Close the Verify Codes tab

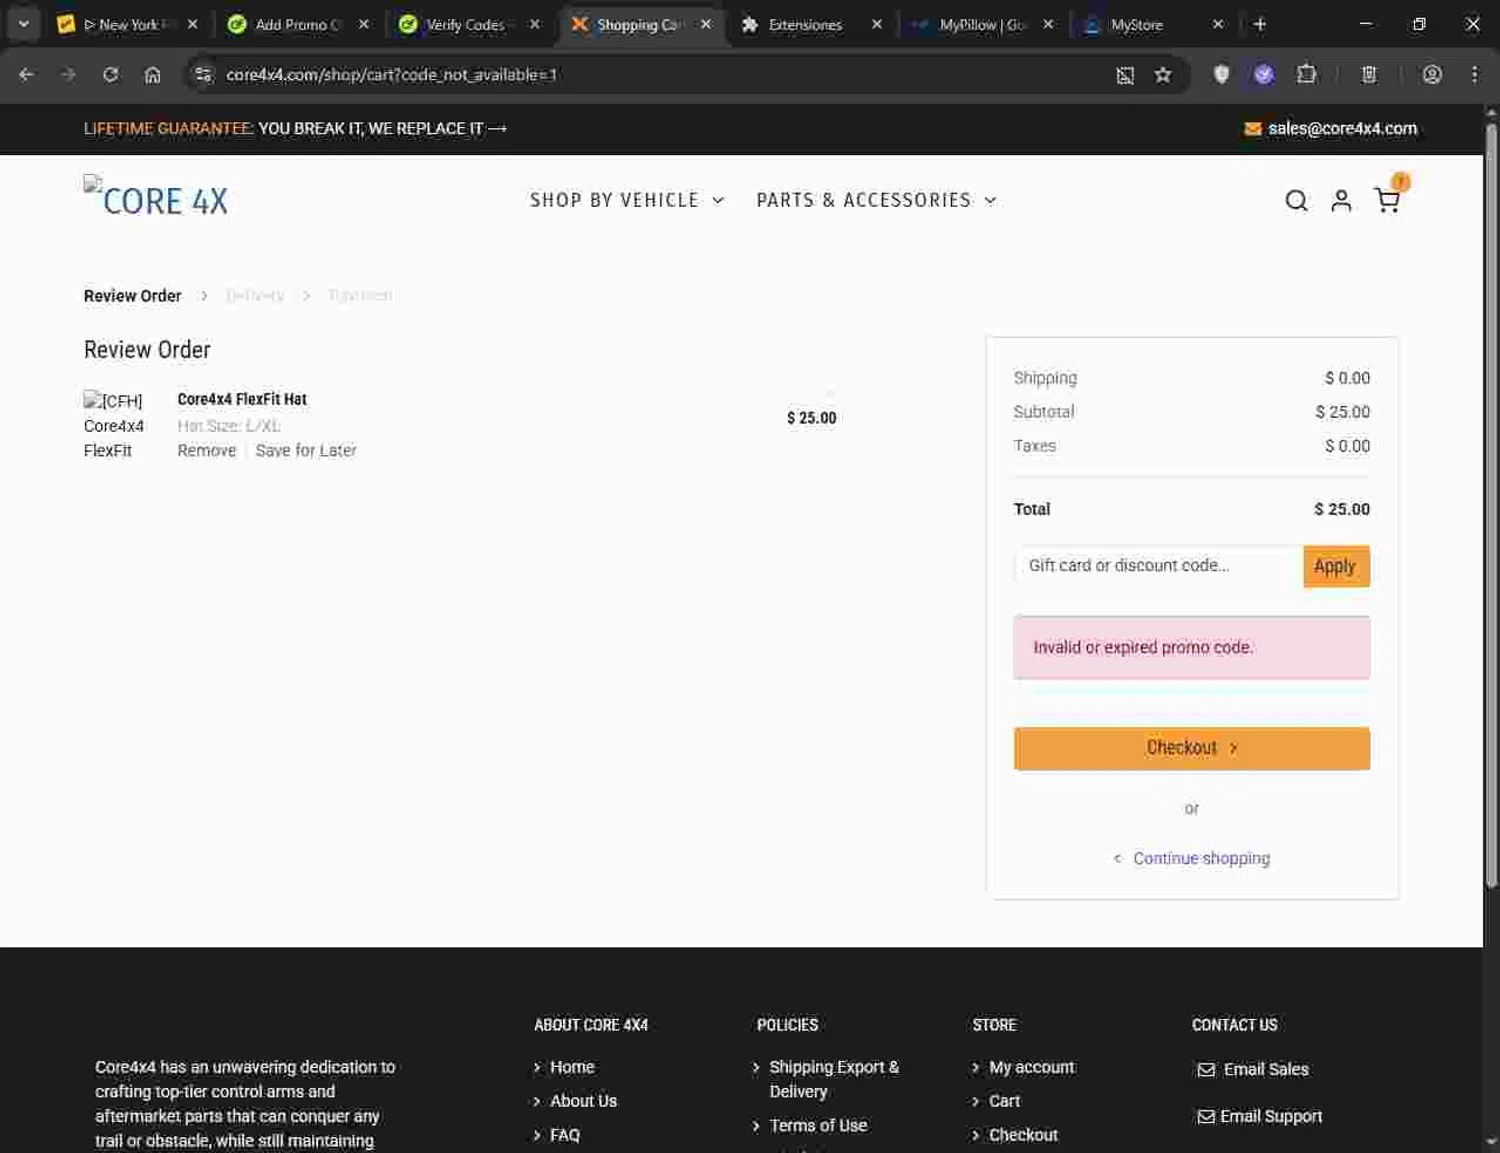pos(535,24)
